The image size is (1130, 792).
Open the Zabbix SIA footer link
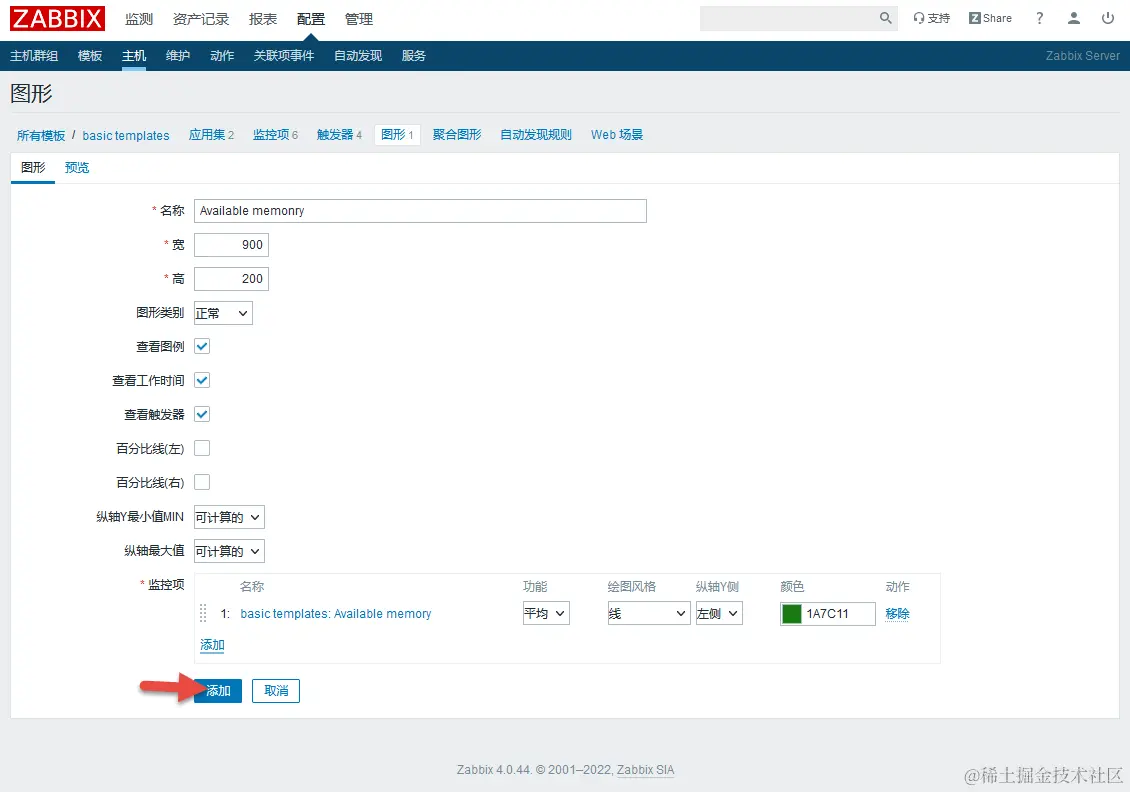click(645, 770)
